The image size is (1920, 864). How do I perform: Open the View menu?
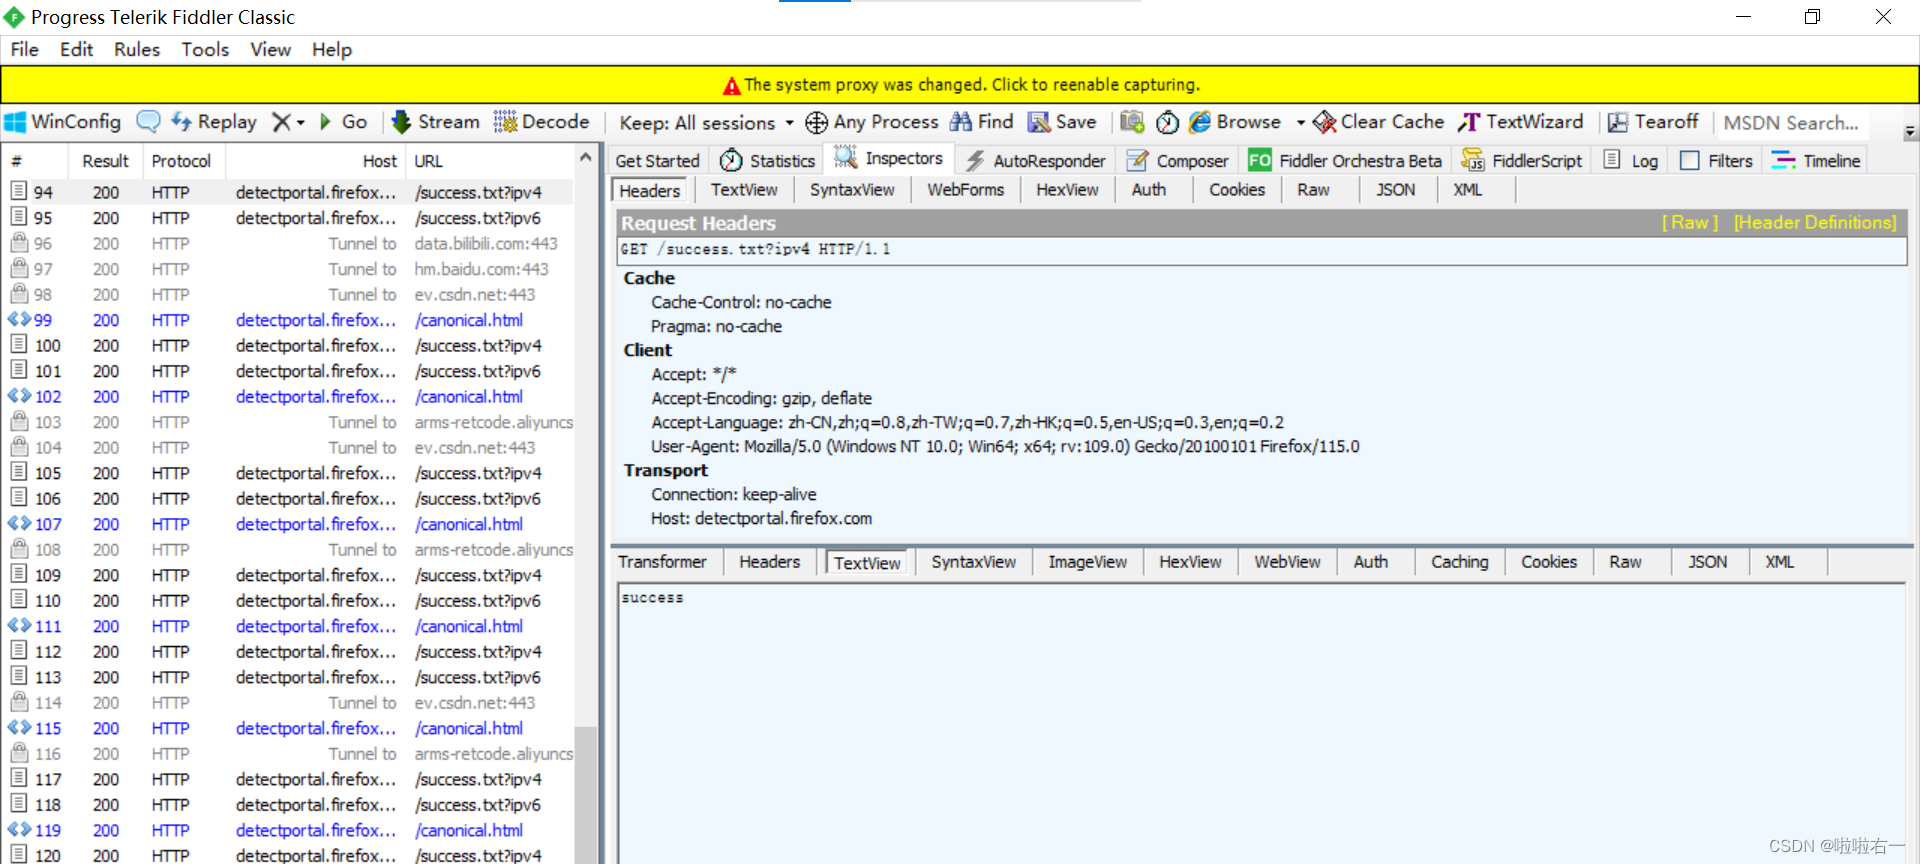(x=270, y=50)
